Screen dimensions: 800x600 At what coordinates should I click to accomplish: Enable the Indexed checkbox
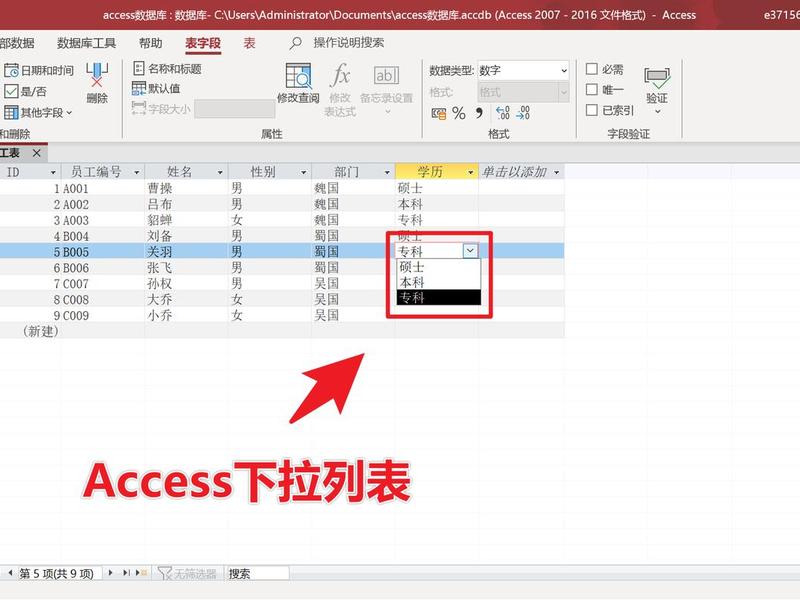coord(591,110)
